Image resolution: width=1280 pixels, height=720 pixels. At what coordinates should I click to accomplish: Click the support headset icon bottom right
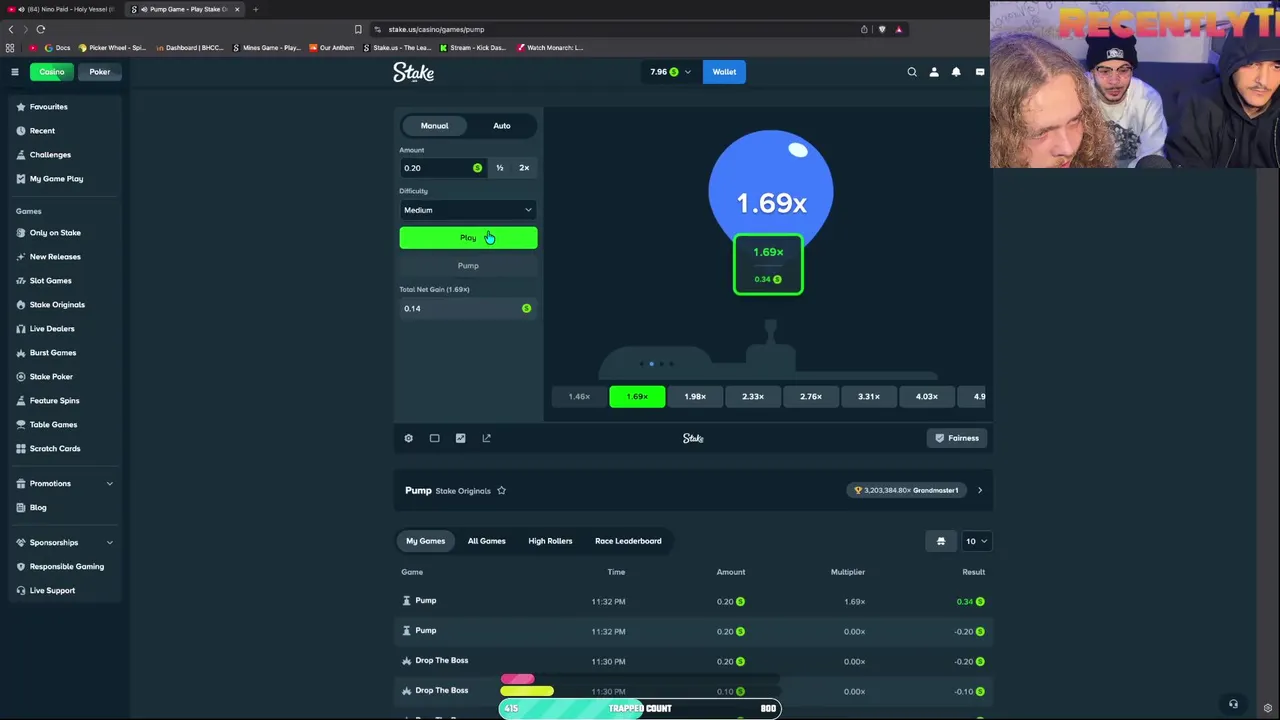(x=1233, y=704)
